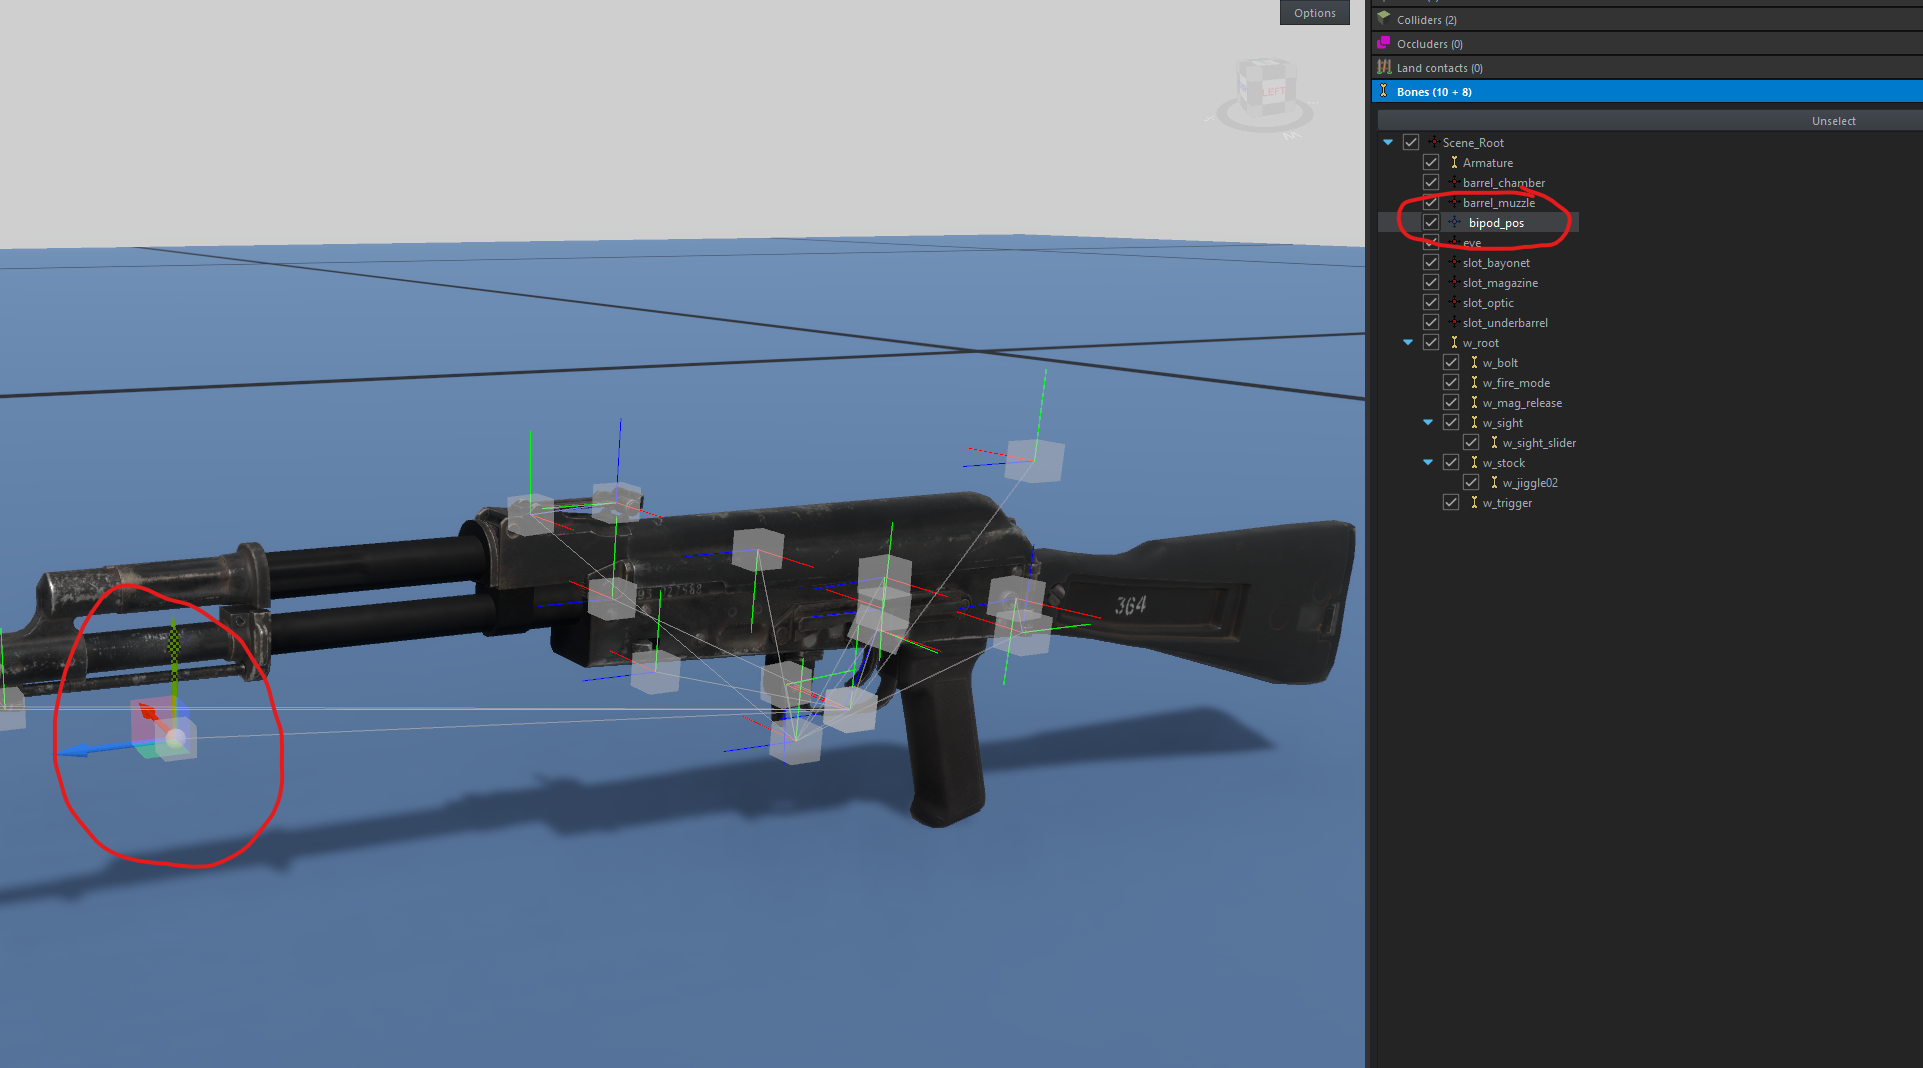Collapse the w_stock tree branch
The height and width of the screenshot is (1068, 1923).
tap(1428, 462)
